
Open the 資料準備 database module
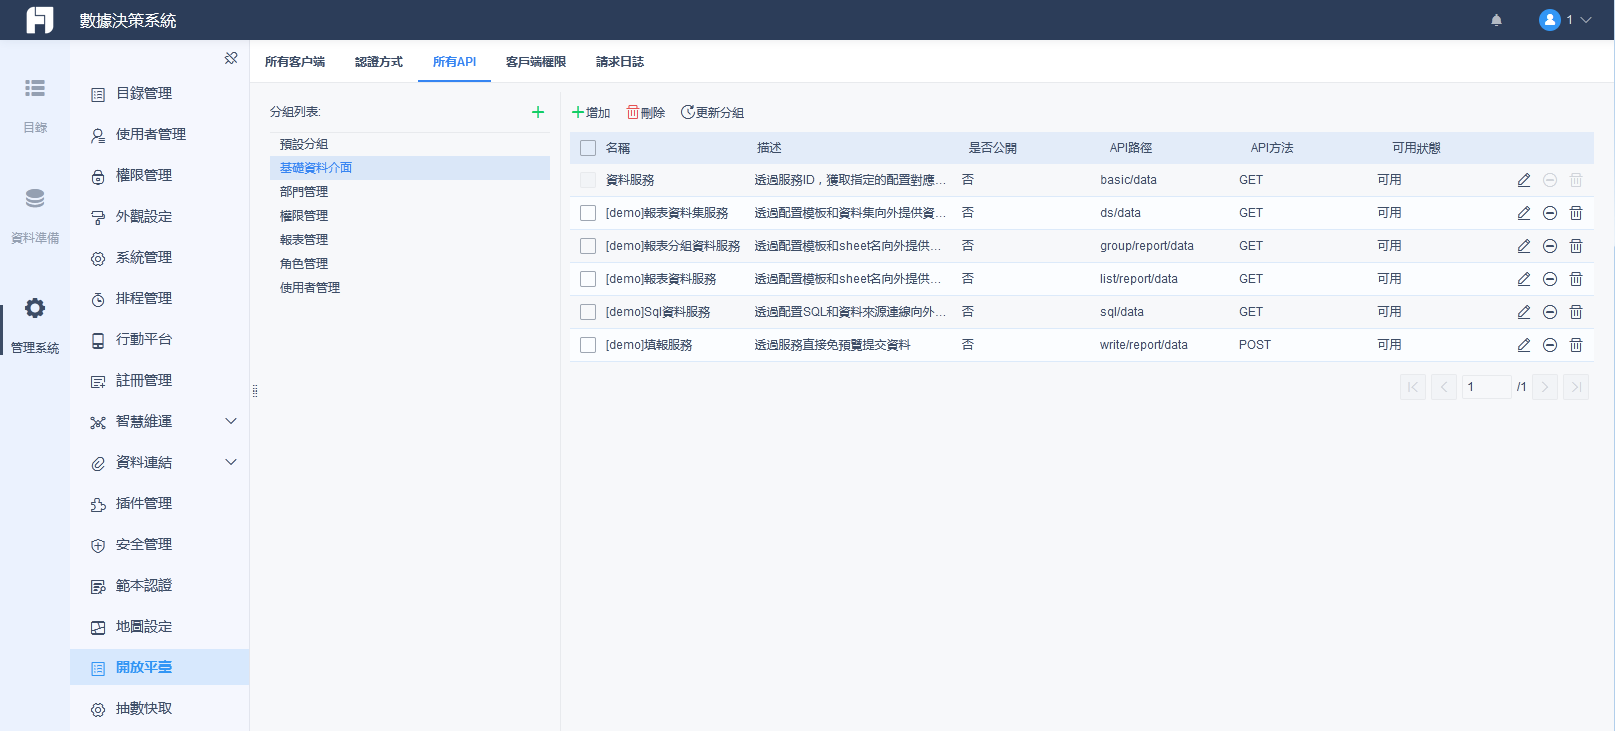point(35,215)
